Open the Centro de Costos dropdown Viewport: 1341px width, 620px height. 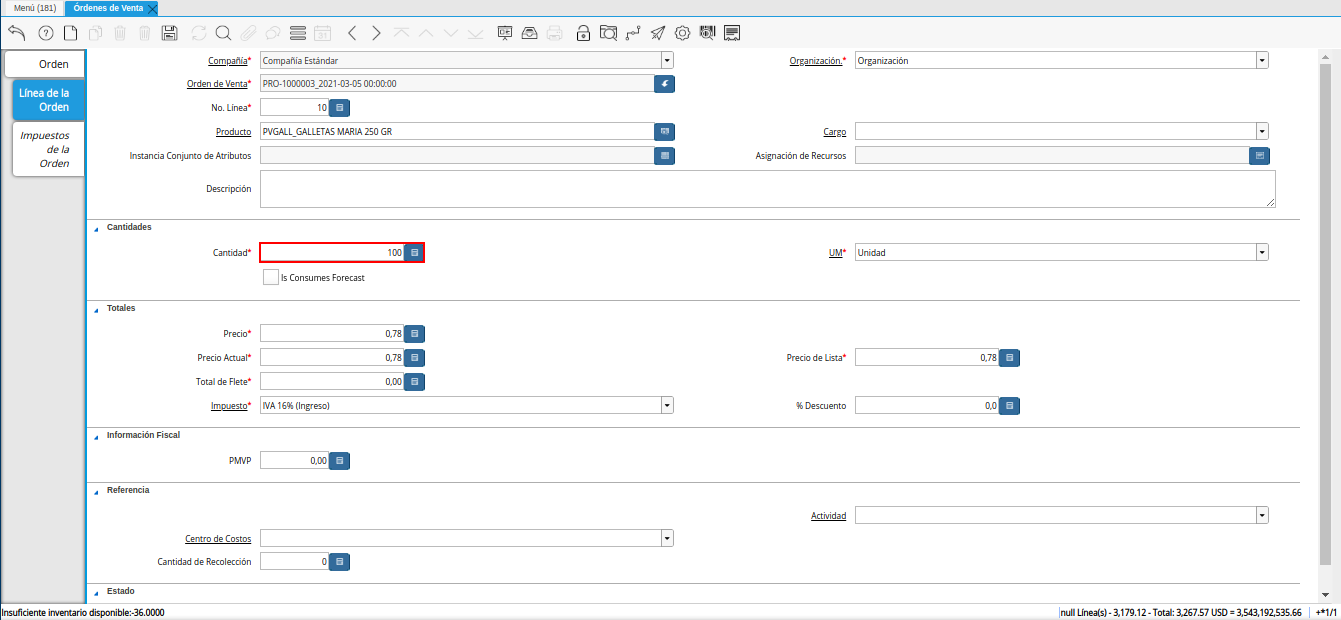point(667,538)
